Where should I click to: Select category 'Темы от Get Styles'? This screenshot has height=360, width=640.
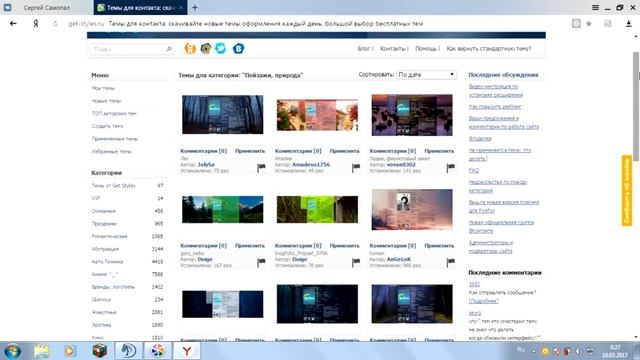pos(113,186)
